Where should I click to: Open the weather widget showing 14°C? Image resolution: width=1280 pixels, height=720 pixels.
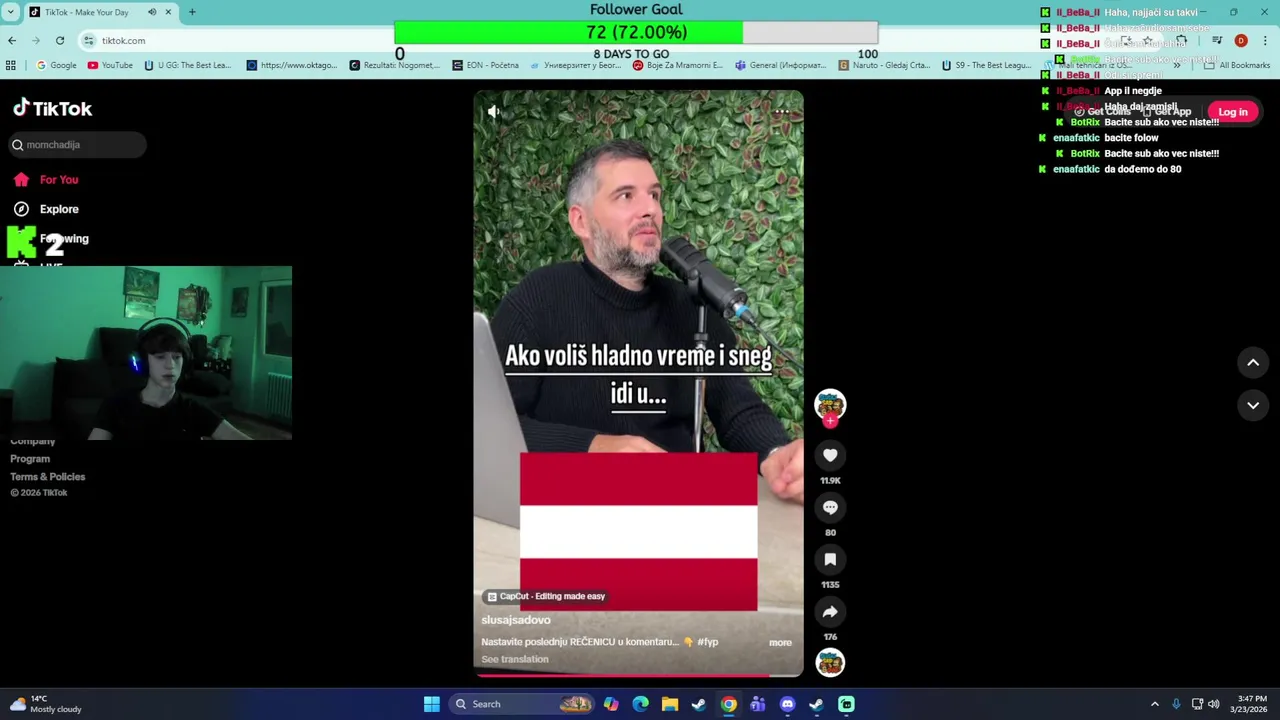[45, 704]
